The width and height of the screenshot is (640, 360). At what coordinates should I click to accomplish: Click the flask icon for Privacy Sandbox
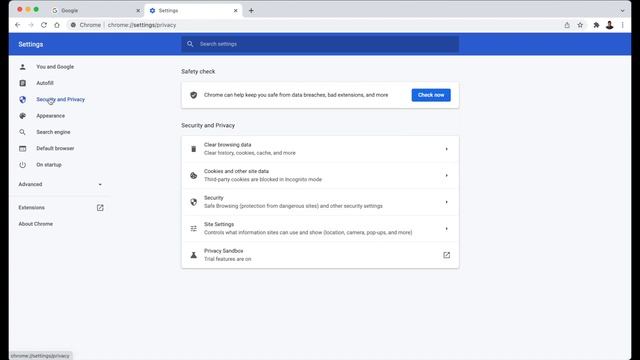(x=193, y=255)
